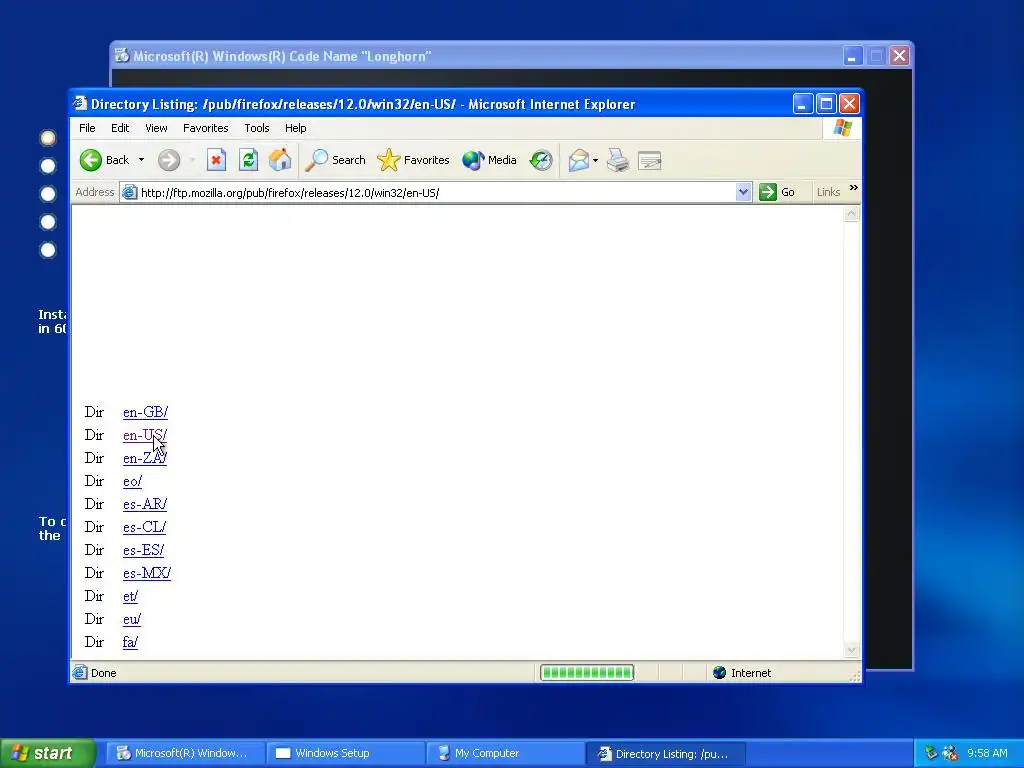Click the IE title bar document icon
1024x768 pixels.
[x=80, y=103]
